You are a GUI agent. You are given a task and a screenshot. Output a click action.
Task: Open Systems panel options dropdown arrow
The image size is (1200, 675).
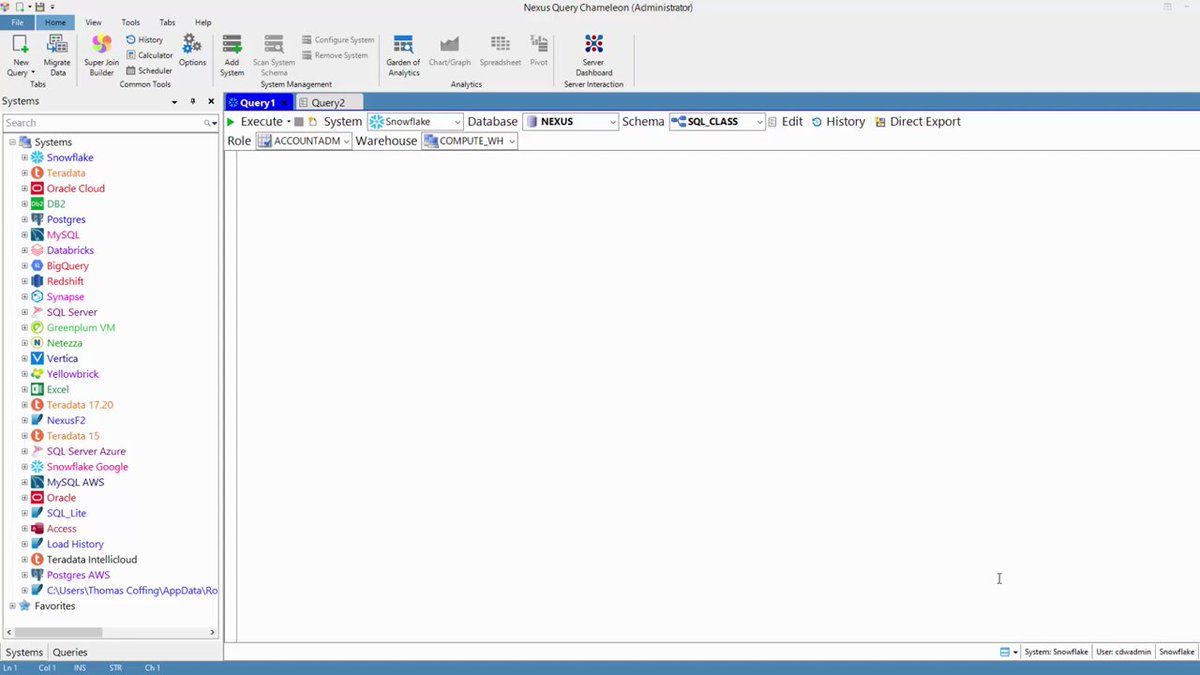tap(174, 102)
